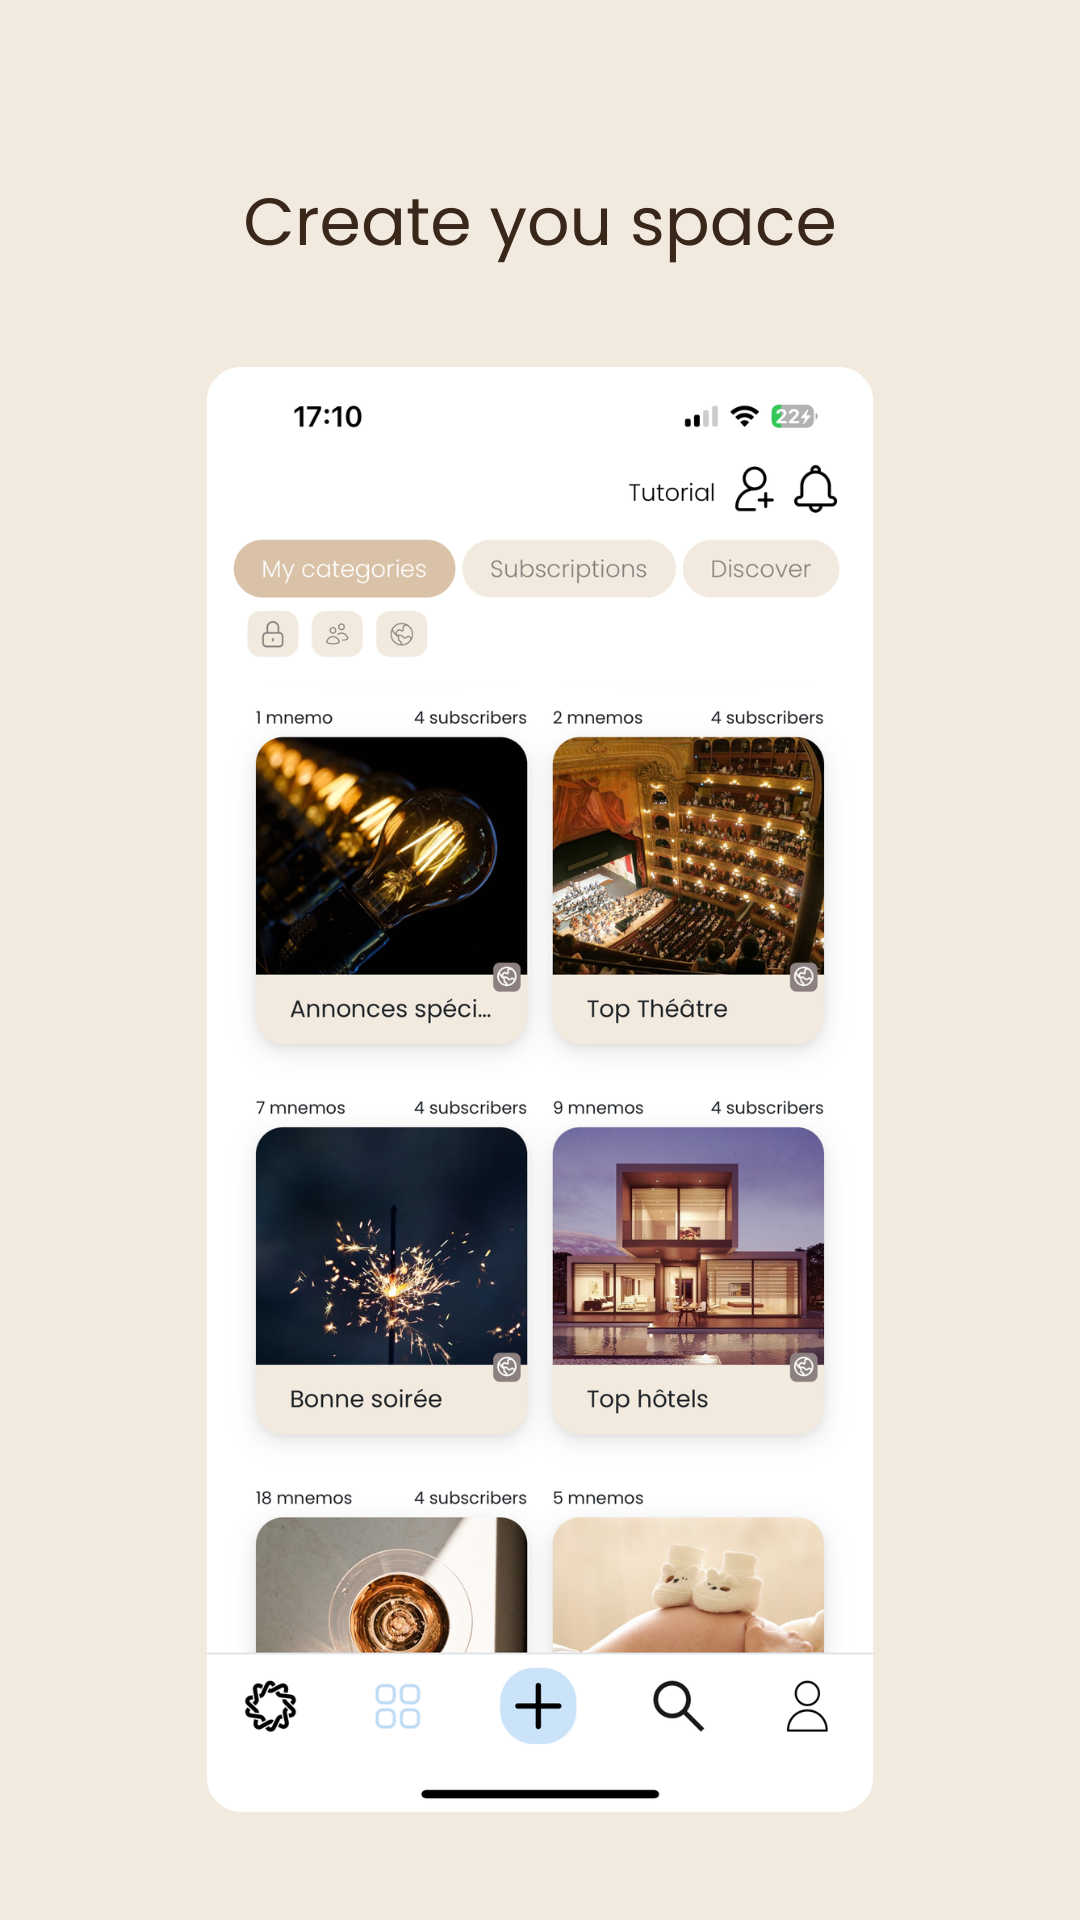Tap the plus create button
The height and width of the screenshot is (1920, 1080).
538,1706
